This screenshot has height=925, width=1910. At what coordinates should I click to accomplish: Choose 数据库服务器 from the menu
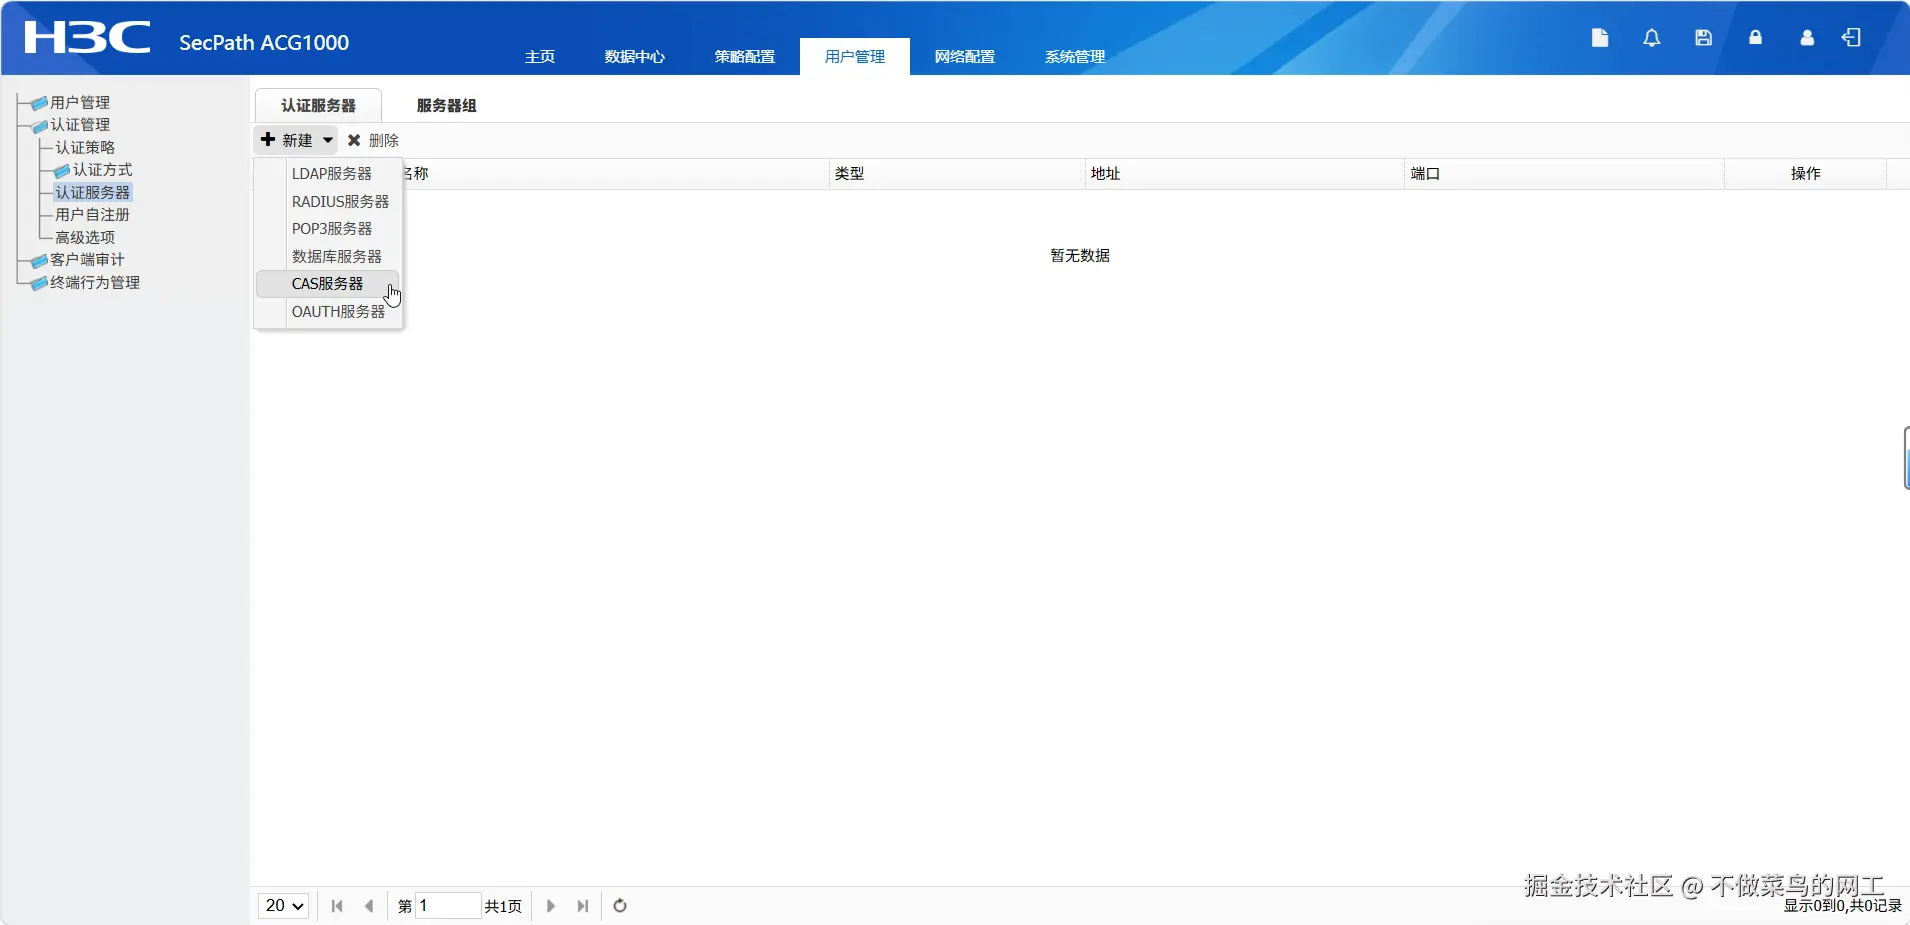pyautogui.click(x=328, y=256)
